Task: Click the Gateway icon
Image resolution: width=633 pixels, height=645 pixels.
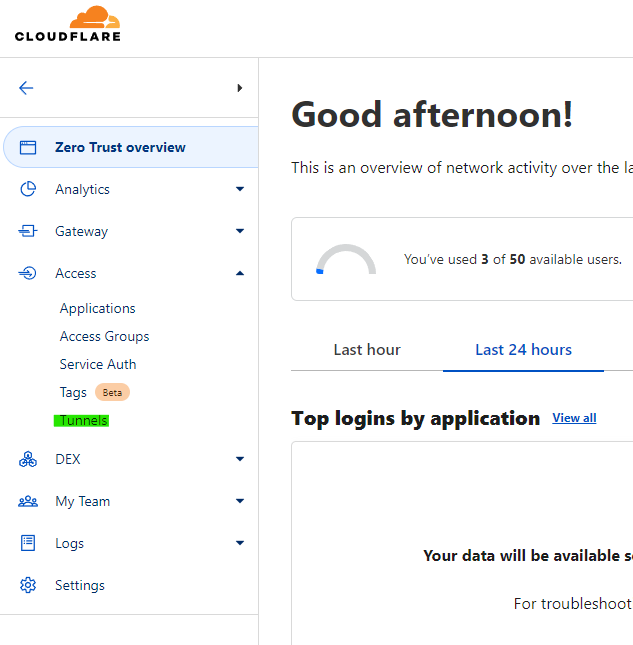Action: pyautogui.click(x=28, y=231)
